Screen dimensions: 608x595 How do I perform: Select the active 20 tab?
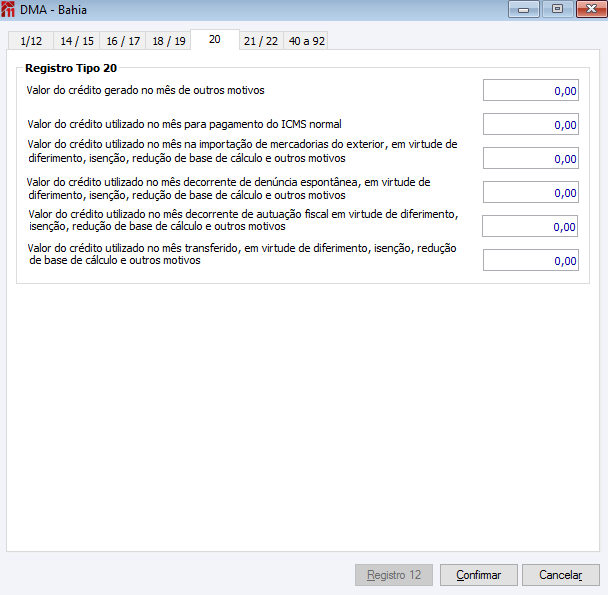click(x=215, y=40)
